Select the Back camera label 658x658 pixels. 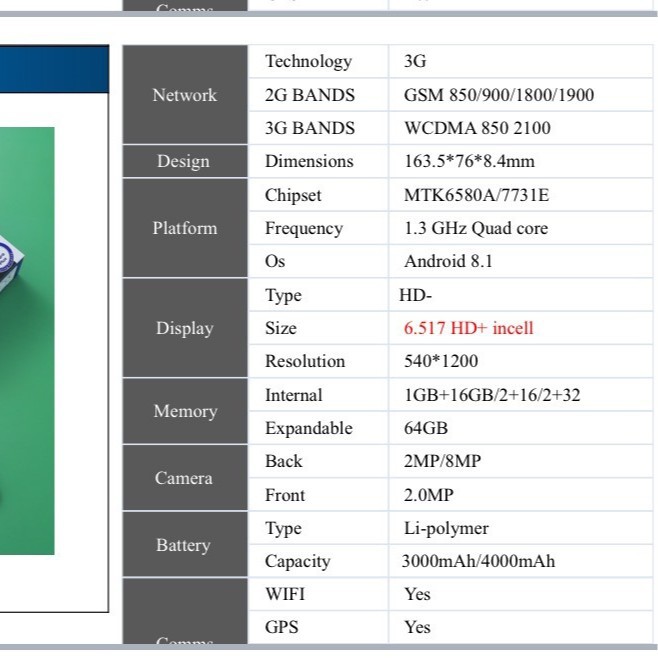284,461
